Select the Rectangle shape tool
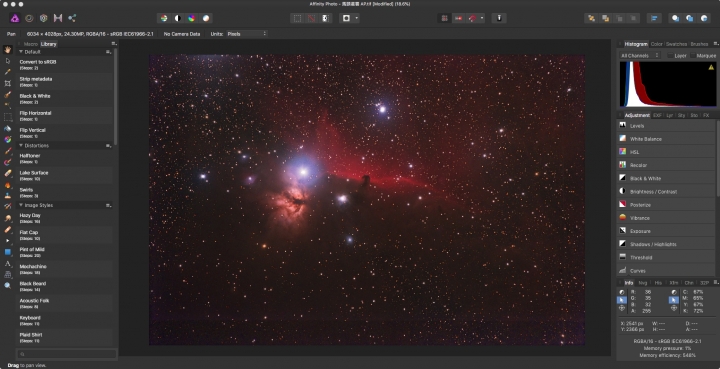This screenshot has height=369, width=720. point(8,252)
